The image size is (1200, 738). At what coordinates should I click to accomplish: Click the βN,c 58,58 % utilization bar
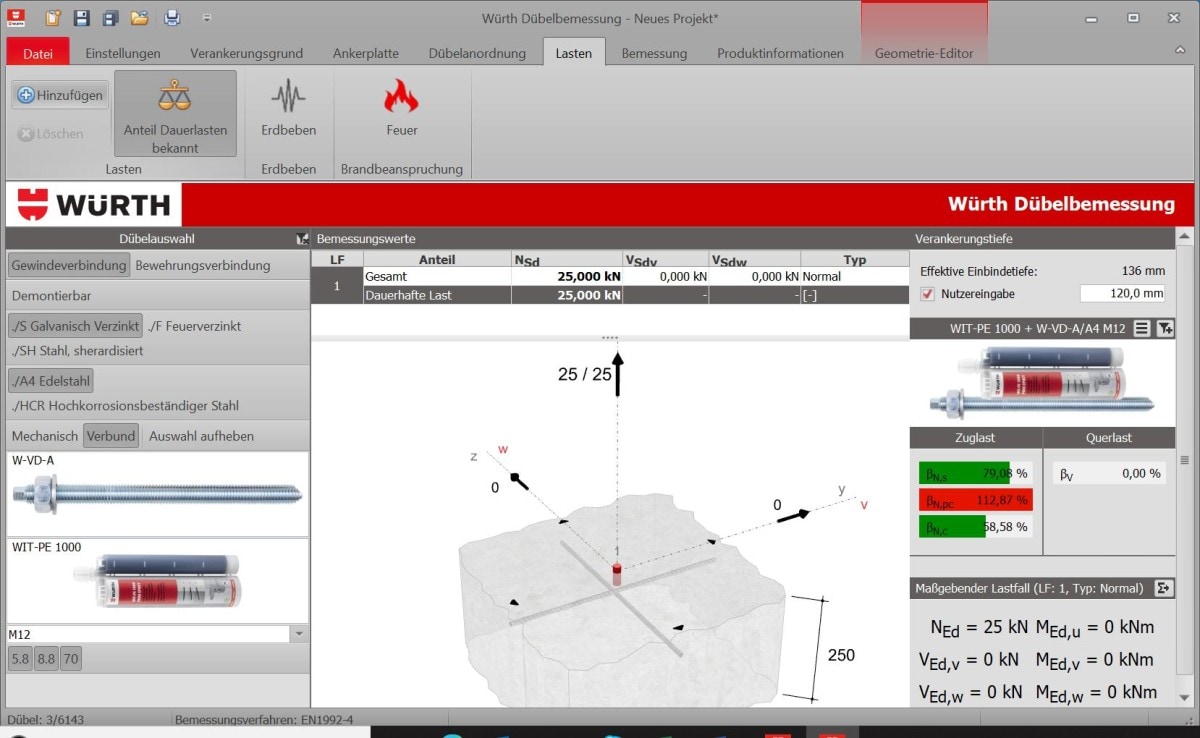click(x=975, y=527)
